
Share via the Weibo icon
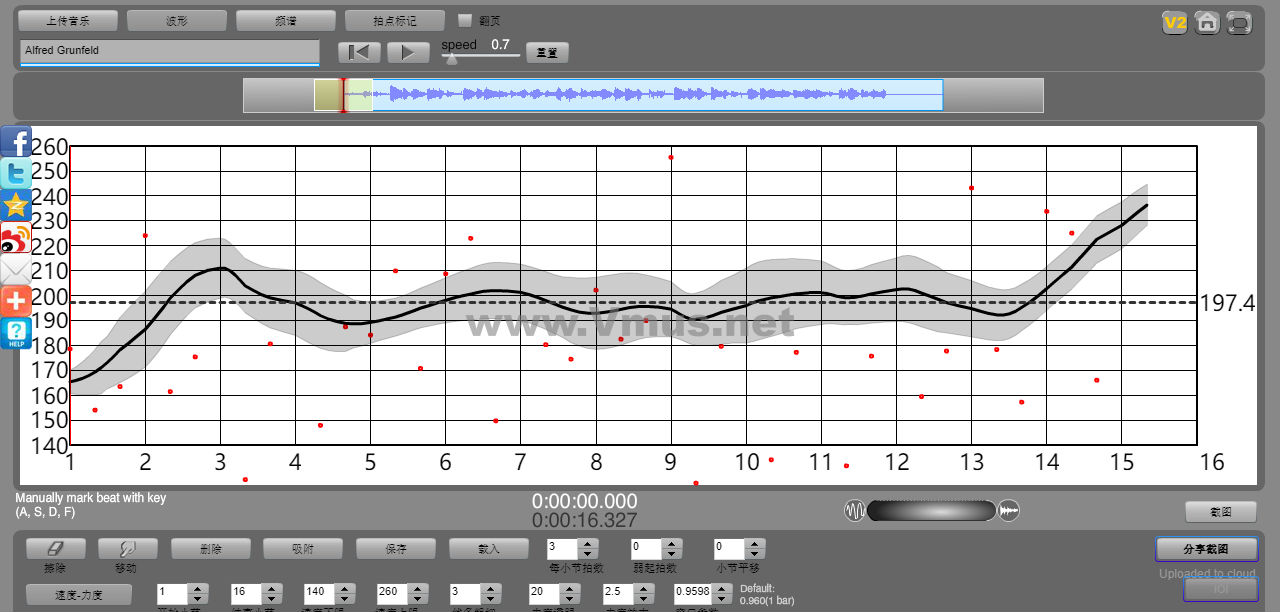click(x=16, y=238)
